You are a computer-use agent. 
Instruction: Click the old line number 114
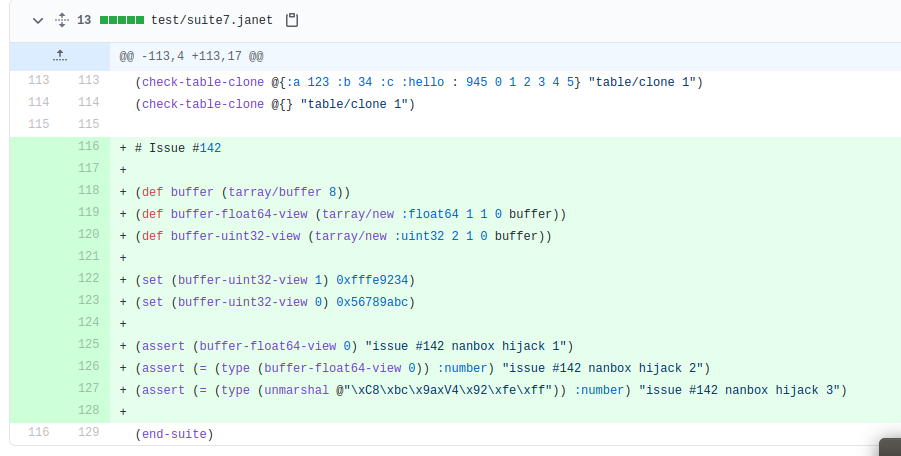tap(38, 102)
